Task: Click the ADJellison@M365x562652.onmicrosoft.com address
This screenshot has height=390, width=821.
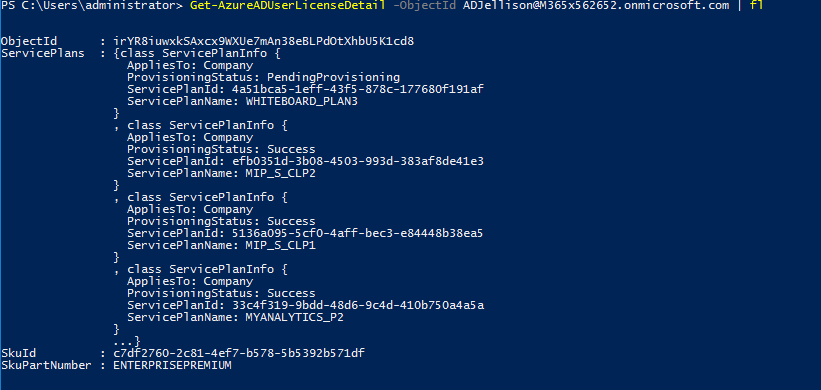Action: pos(596,6)
